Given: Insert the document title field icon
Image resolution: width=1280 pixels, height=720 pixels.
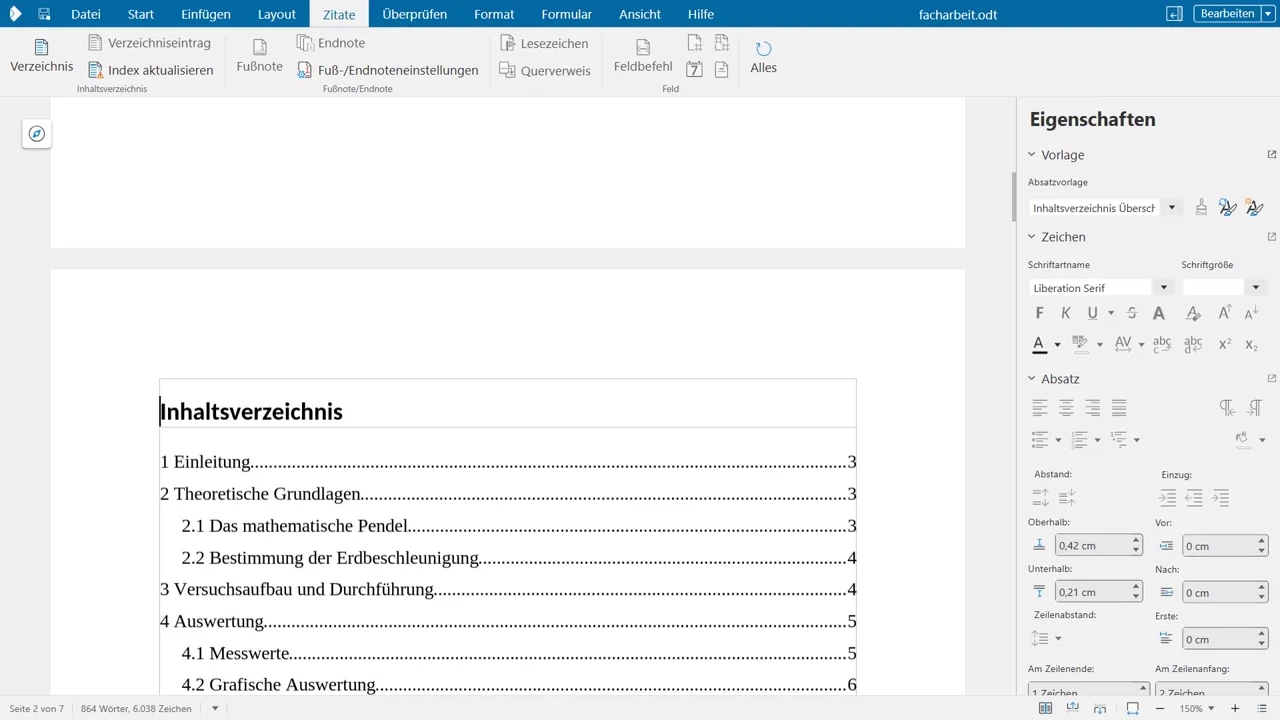Looking at the screenshot, I should click(722, 69).
